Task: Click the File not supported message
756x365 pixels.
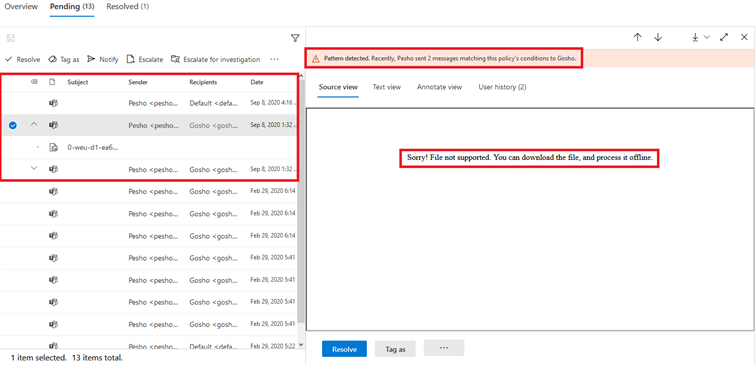Action: click(529, 158)
